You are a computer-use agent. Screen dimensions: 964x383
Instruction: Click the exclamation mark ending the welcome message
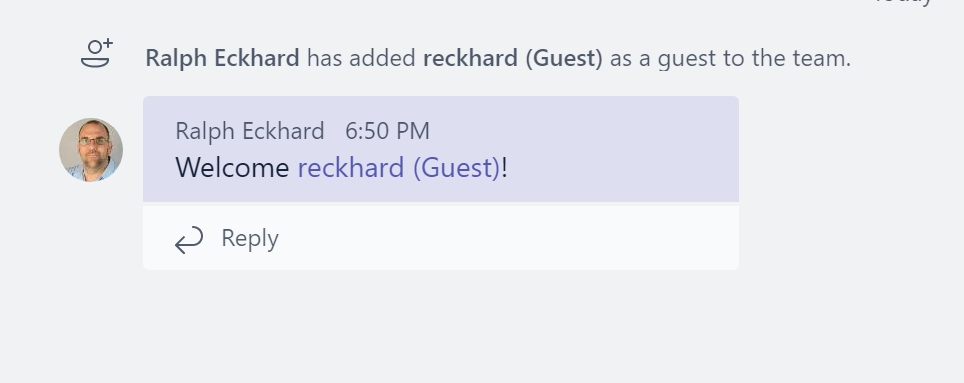tap(505, 167)
